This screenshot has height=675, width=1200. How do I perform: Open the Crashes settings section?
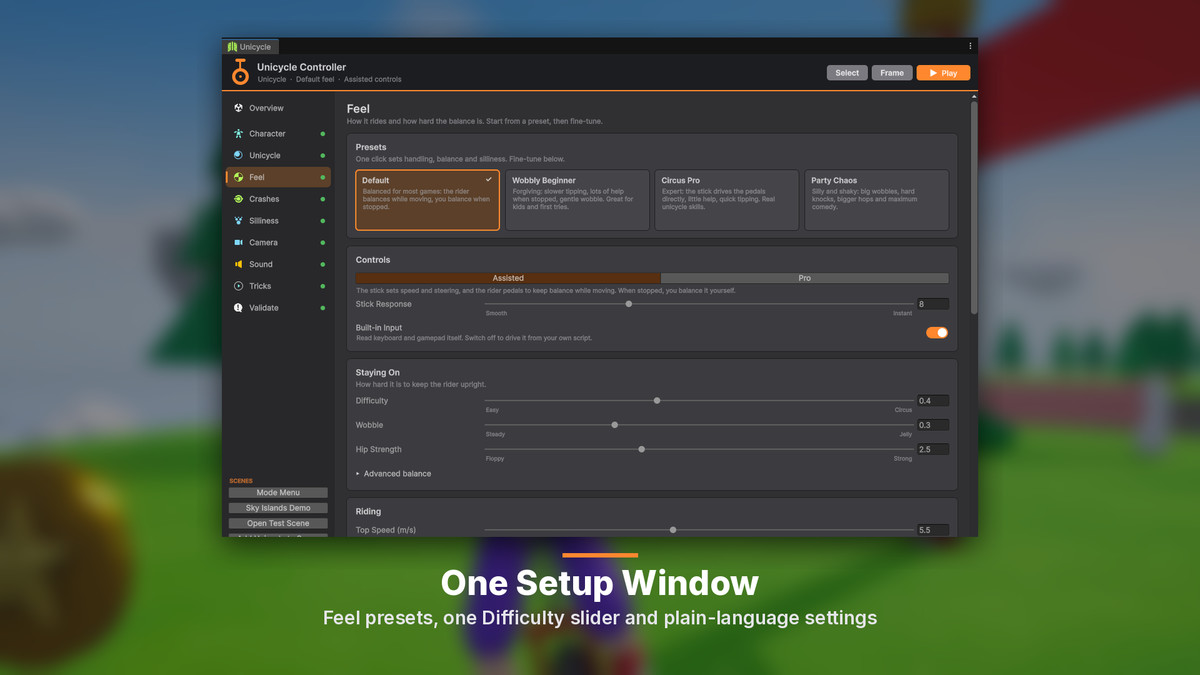(277, 199)
